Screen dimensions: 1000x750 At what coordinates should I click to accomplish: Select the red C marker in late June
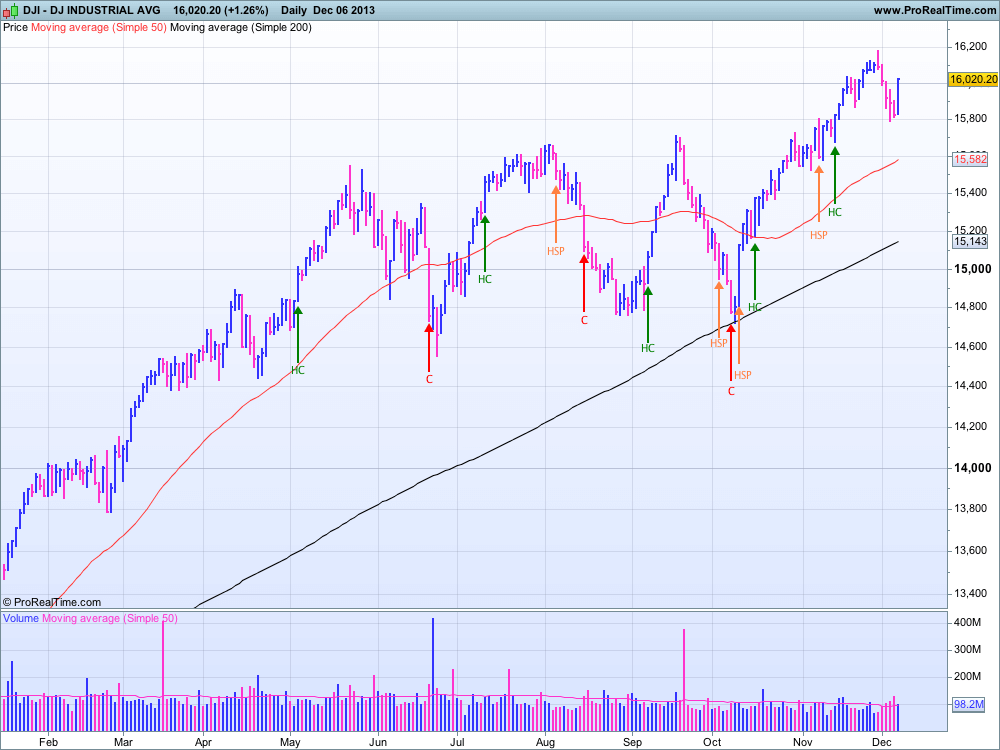tap(429, 379)
